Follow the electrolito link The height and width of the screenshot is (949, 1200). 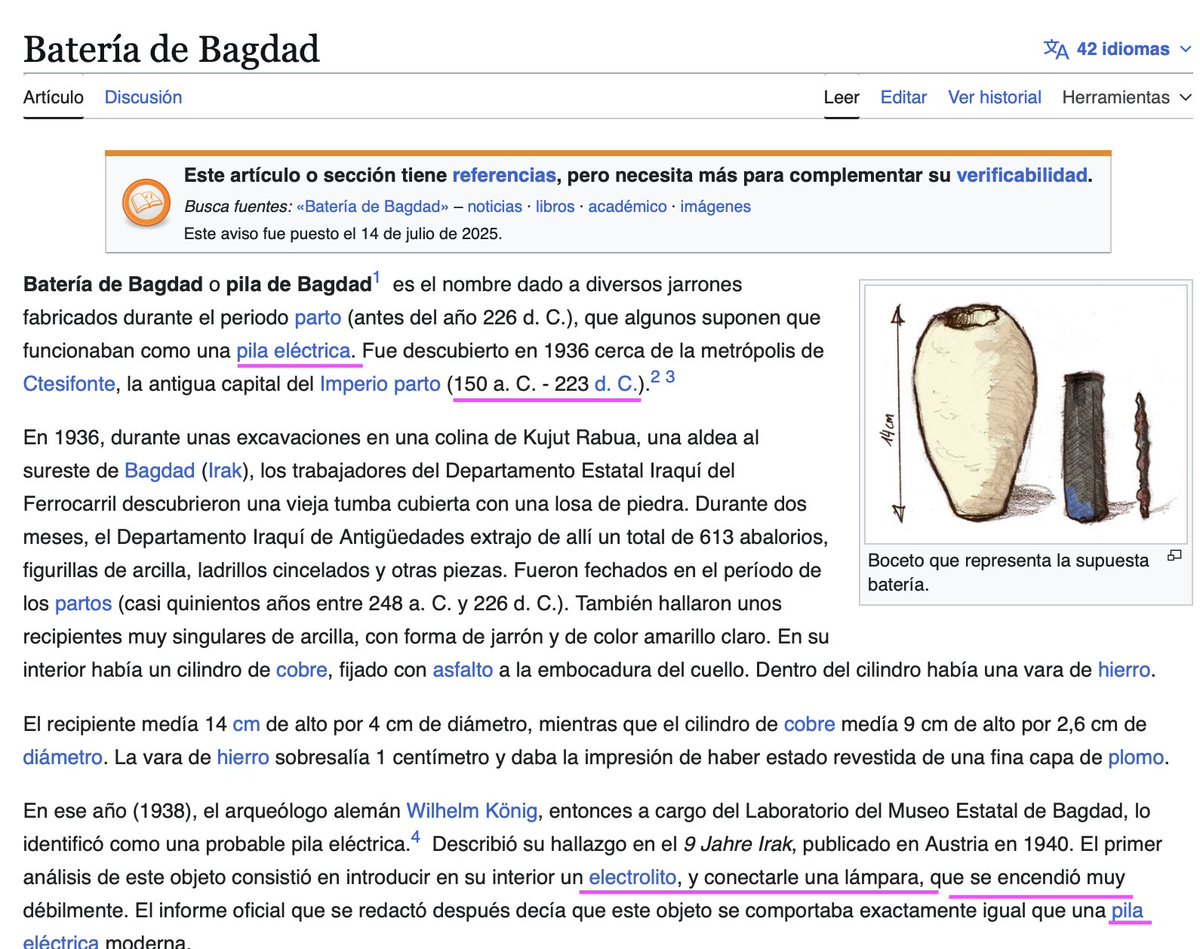tap(633, 877)
